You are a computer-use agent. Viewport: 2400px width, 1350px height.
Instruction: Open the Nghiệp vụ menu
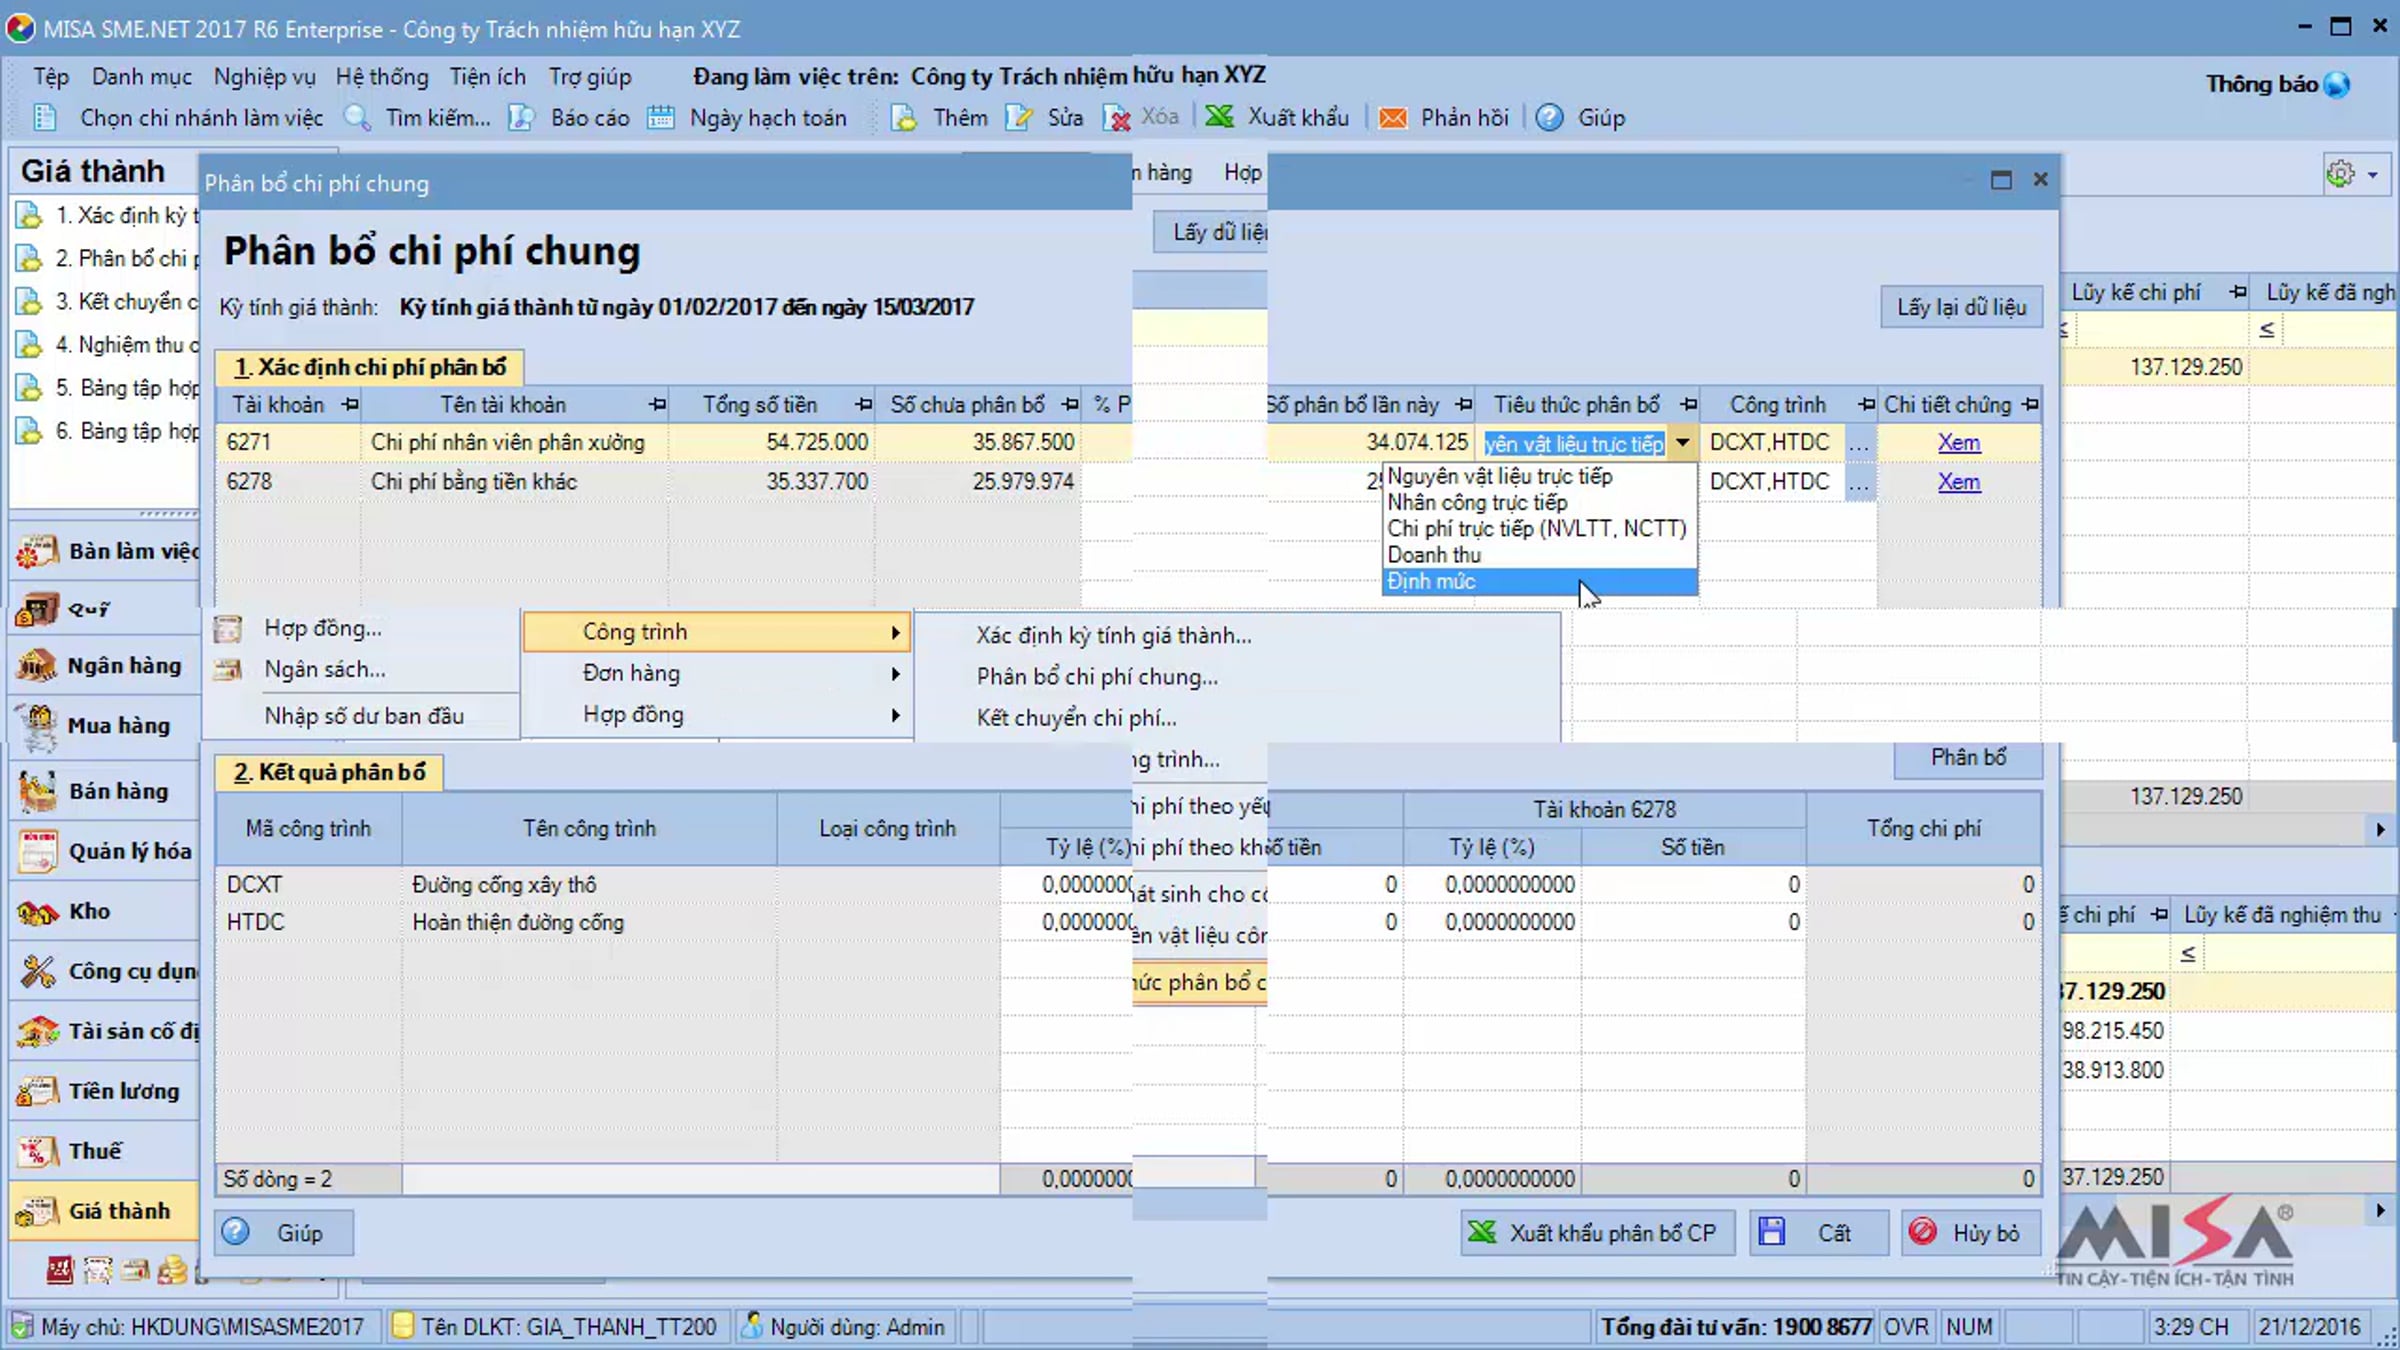click(264, 77)
